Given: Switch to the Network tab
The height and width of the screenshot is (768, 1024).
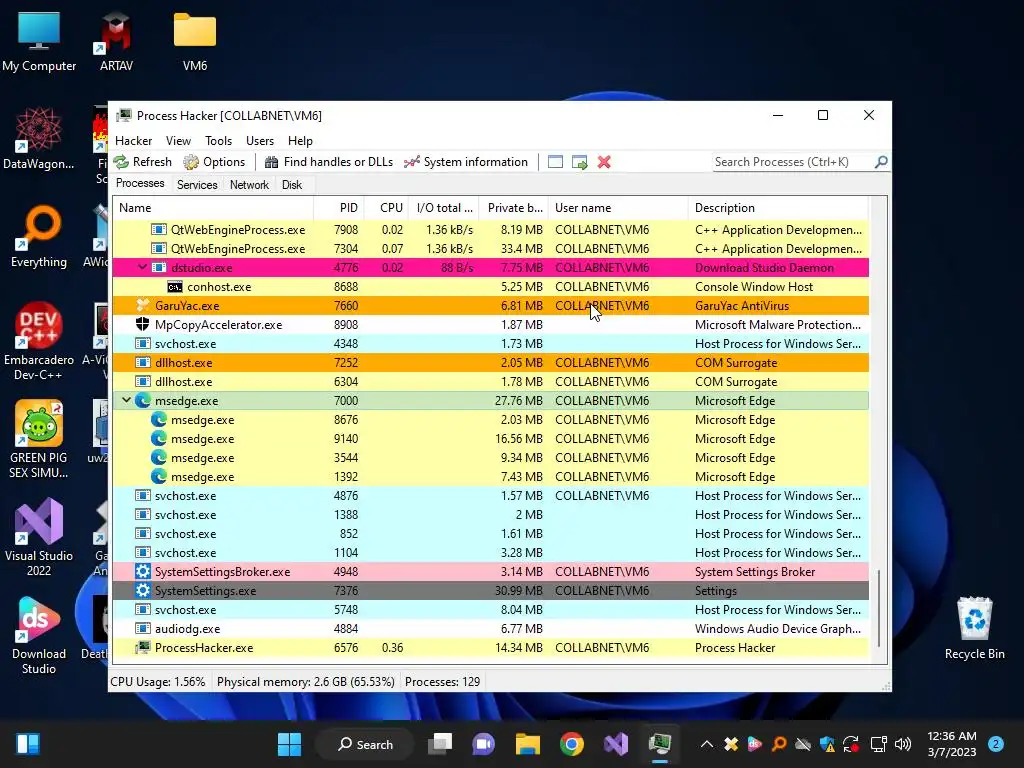Looking at the screenshot, I should click(x=249, y=185).
